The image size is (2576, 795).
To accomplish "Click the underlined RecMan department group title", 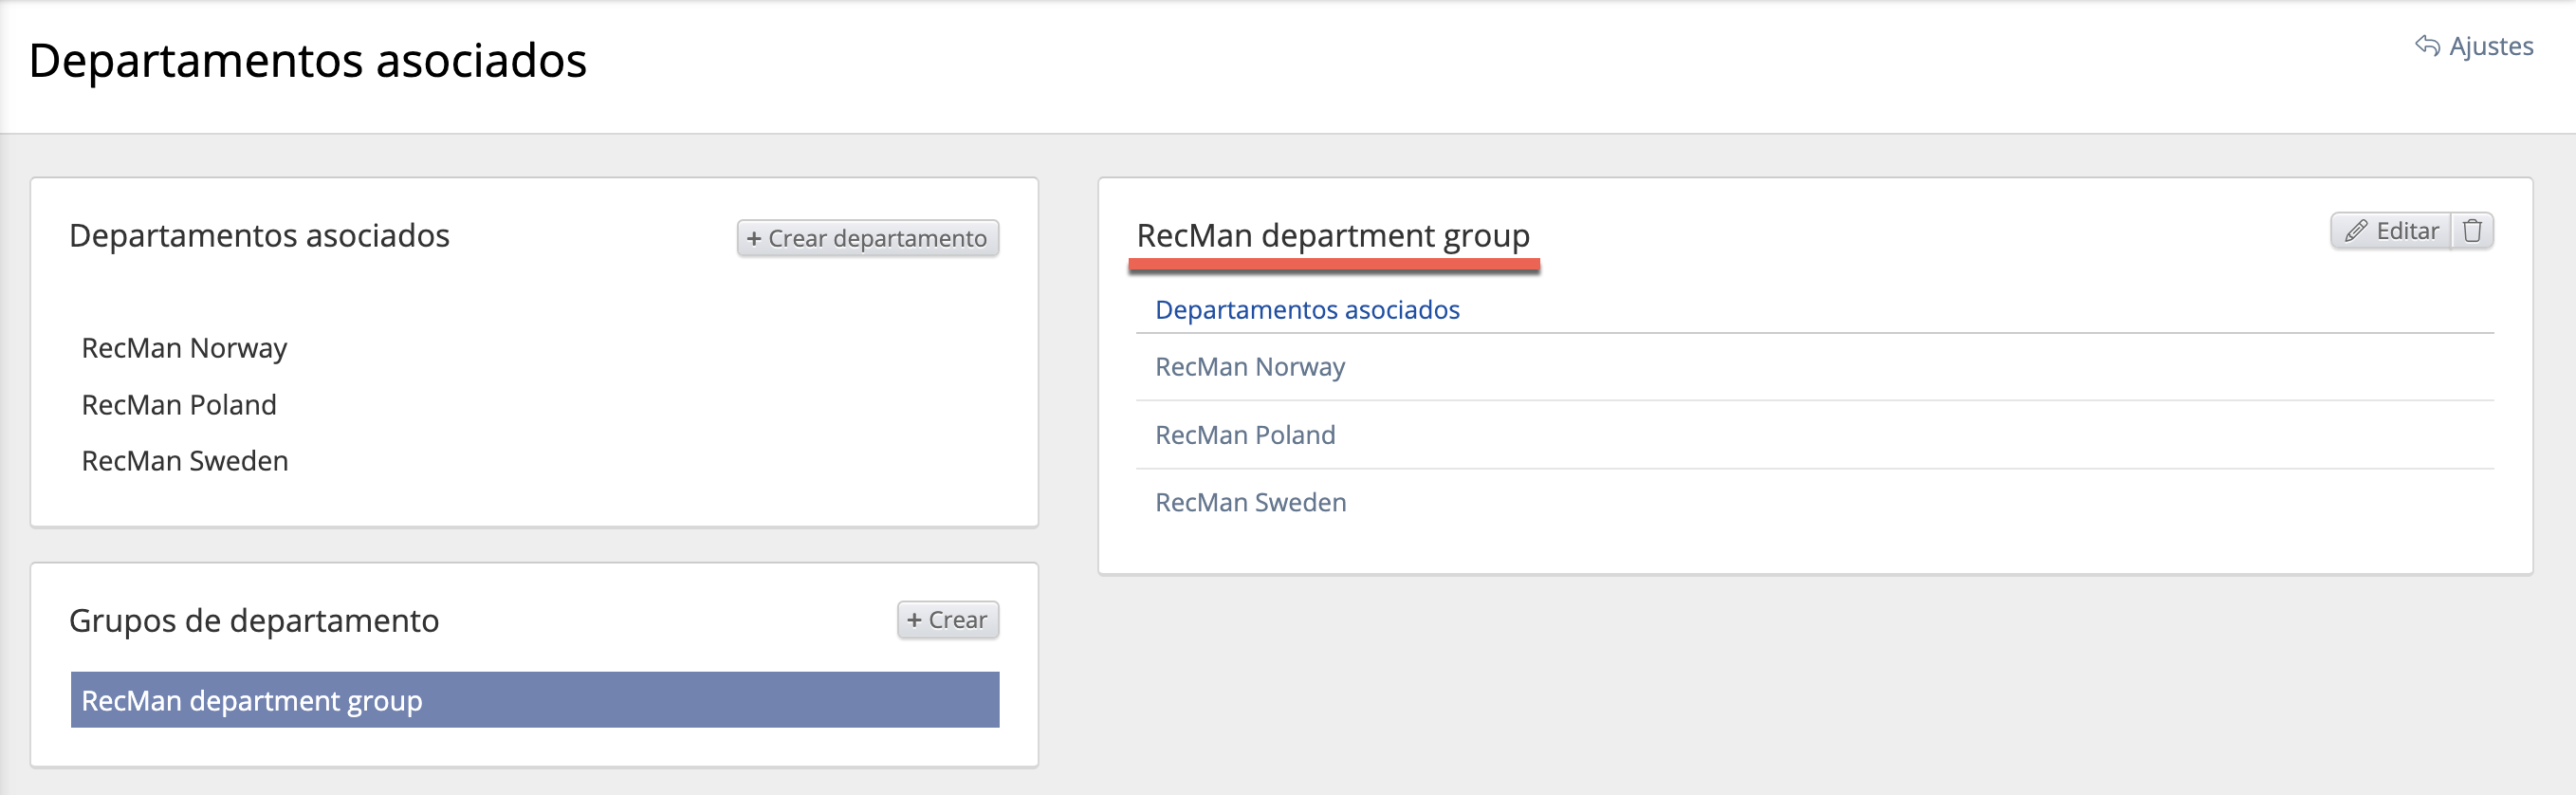I will point(1332,236).
